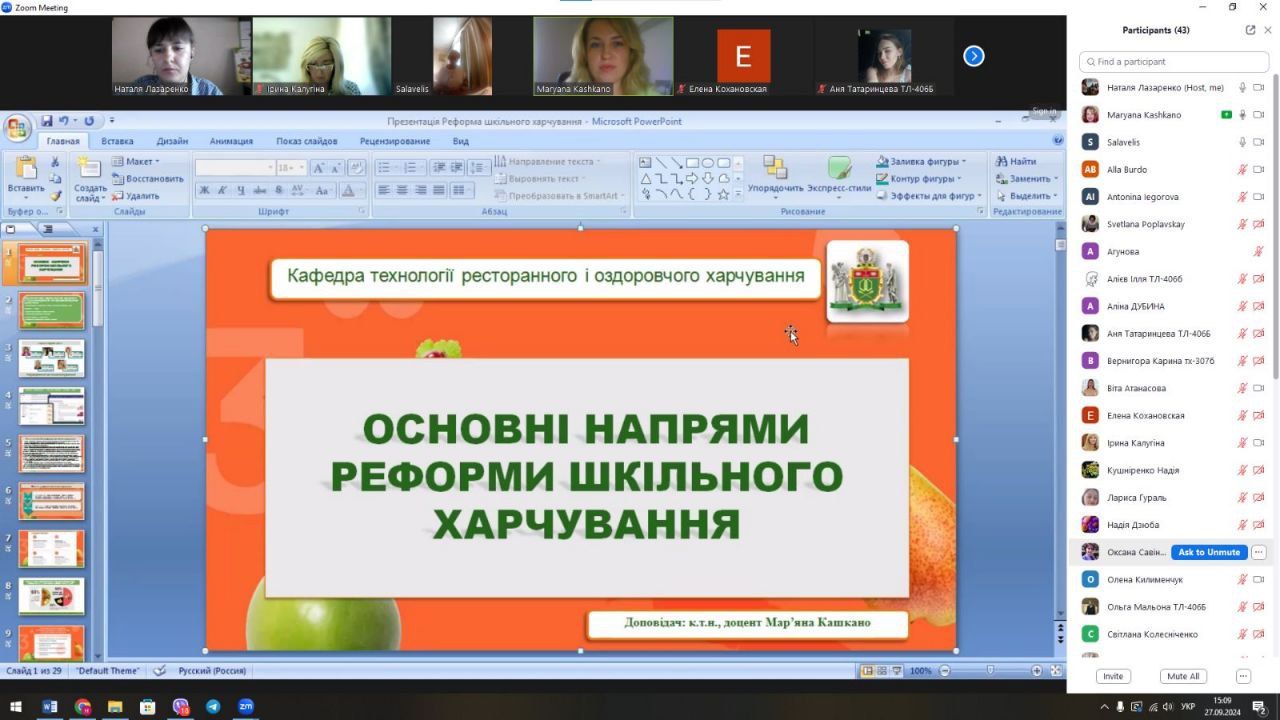This screenshot has width=1280, height=720.
Task: Click the Найти (Find) binoculars button
Action: pyautogui.click(x=1015, y=161)
